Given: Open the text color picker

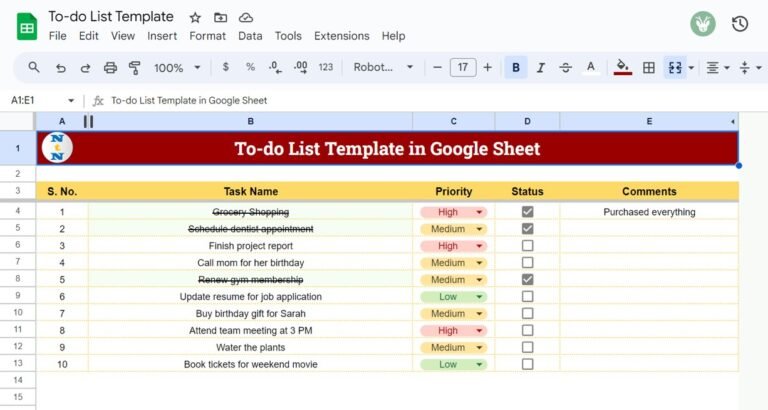Looking at the screenshot, I should (x=591, y=68).
